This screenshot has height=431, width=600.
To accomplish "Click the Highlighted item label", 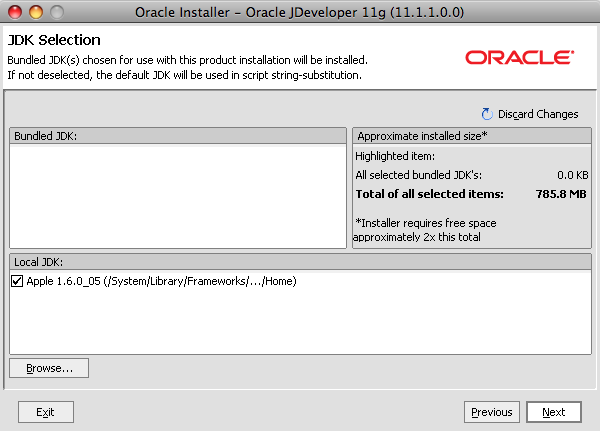I will pyautogui.click(x=395, y=156).
